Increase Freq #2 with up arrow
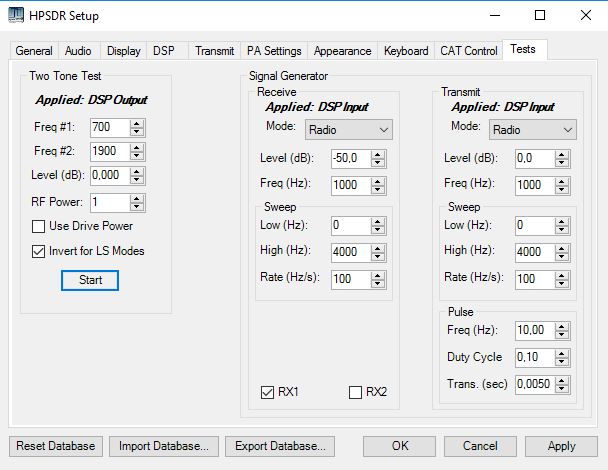Screen dimensions: 608x470 click(x=136, y=148)
